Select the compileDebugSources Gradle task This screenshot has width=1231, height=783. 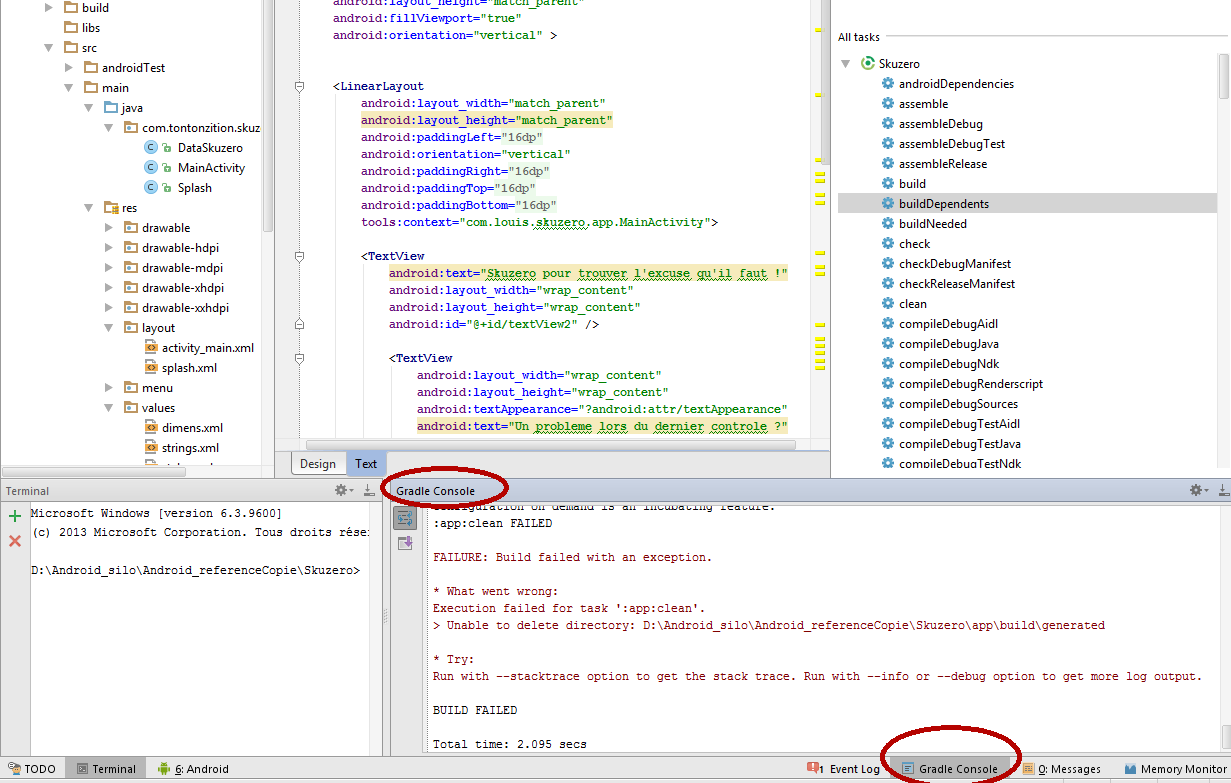coord(958,404)
